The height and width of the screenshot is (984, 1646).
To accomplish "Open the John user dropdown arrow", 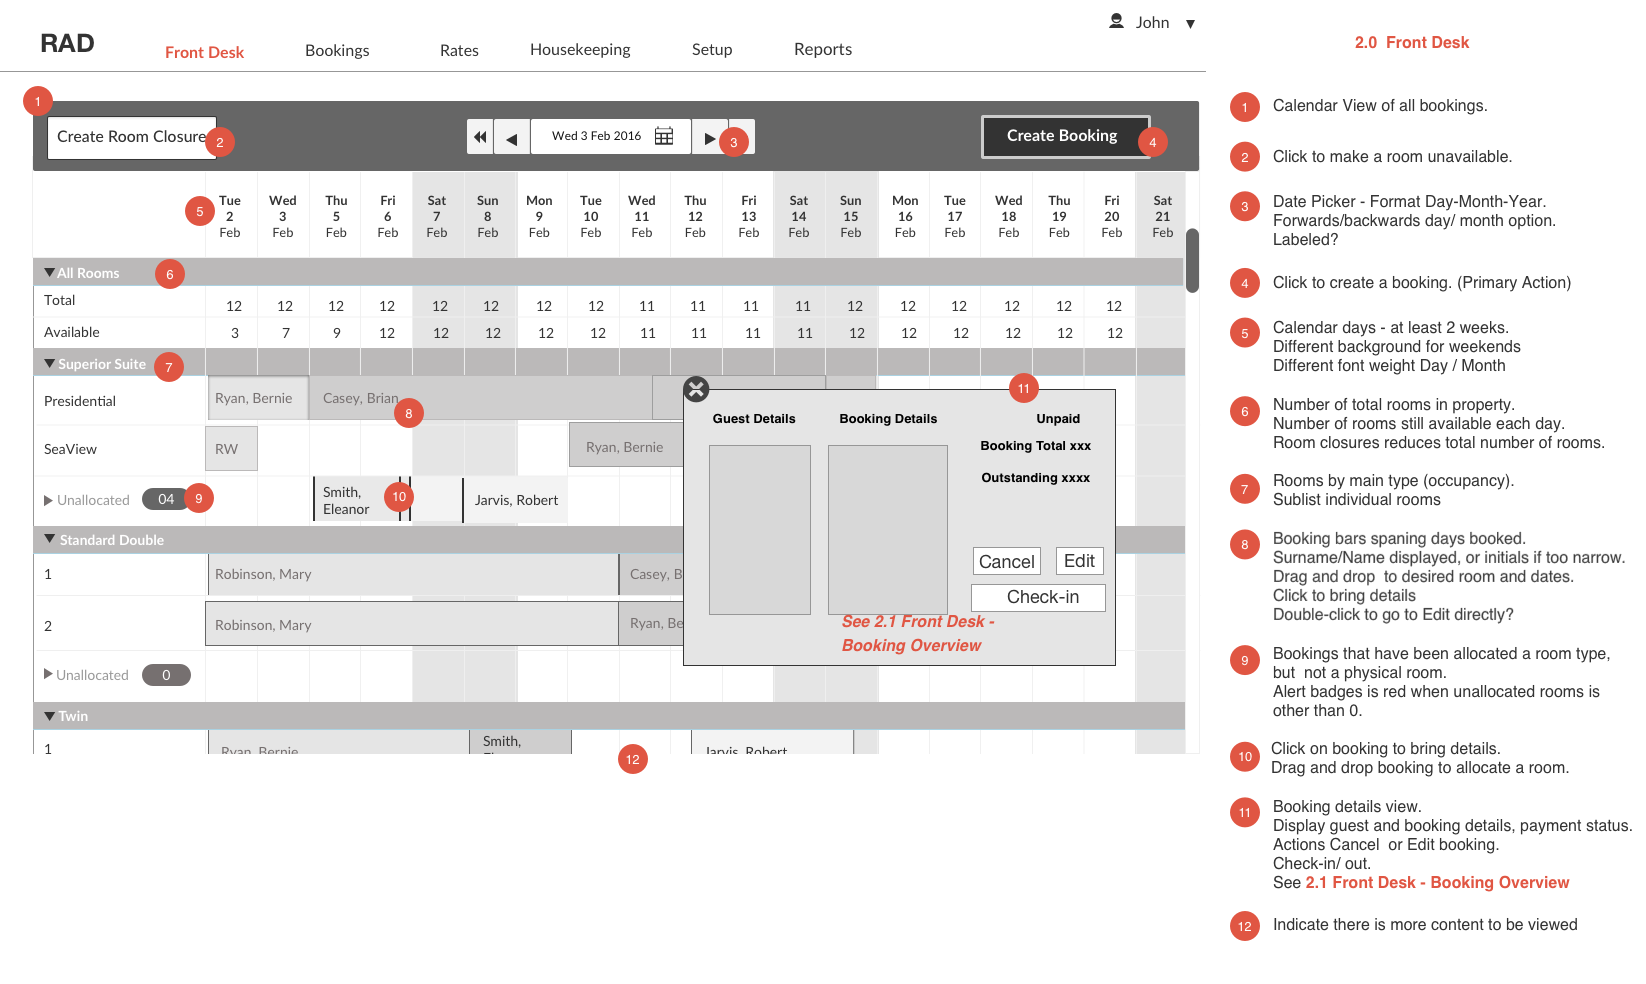I will 1190,23.
